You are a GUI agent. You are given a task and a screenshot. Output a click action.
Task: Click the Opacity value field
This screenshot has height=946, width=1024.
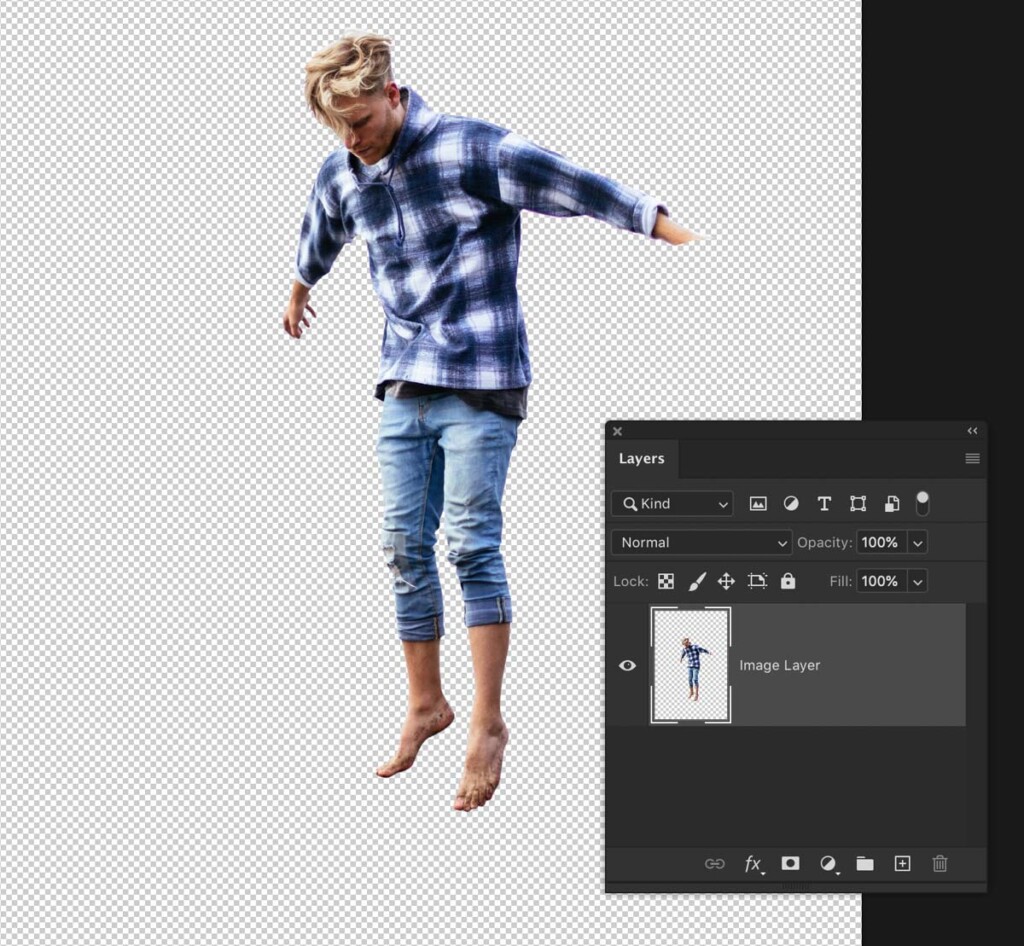pyautogui.click(x=882, y=543)
